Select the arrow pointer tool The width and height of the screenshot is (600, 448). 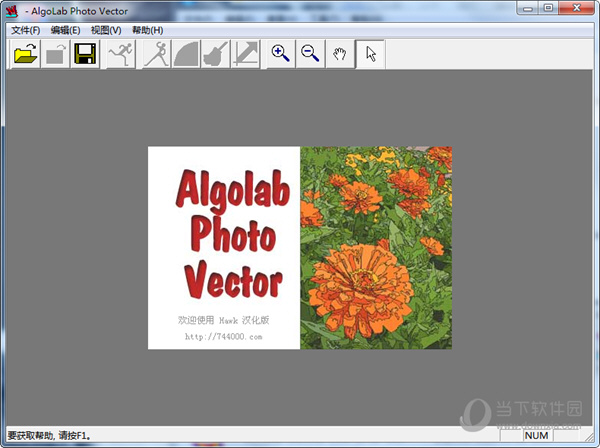tap(370, 54)
